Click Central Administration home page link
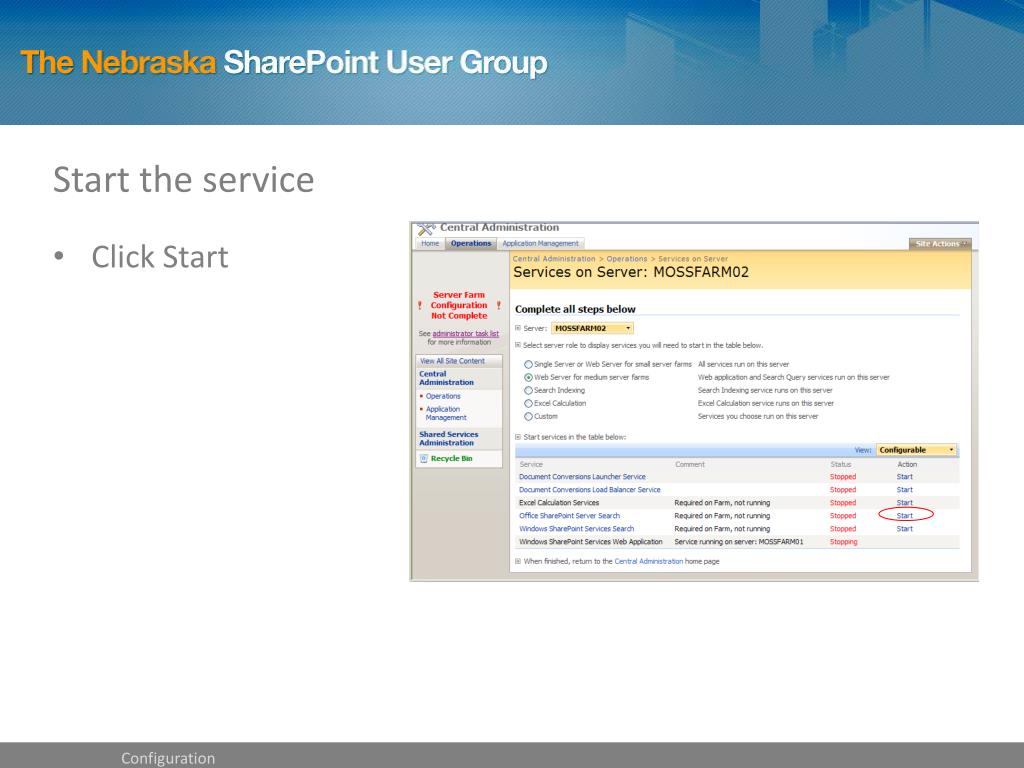This screenshot has width=1024, height=768. click(648, 562)
